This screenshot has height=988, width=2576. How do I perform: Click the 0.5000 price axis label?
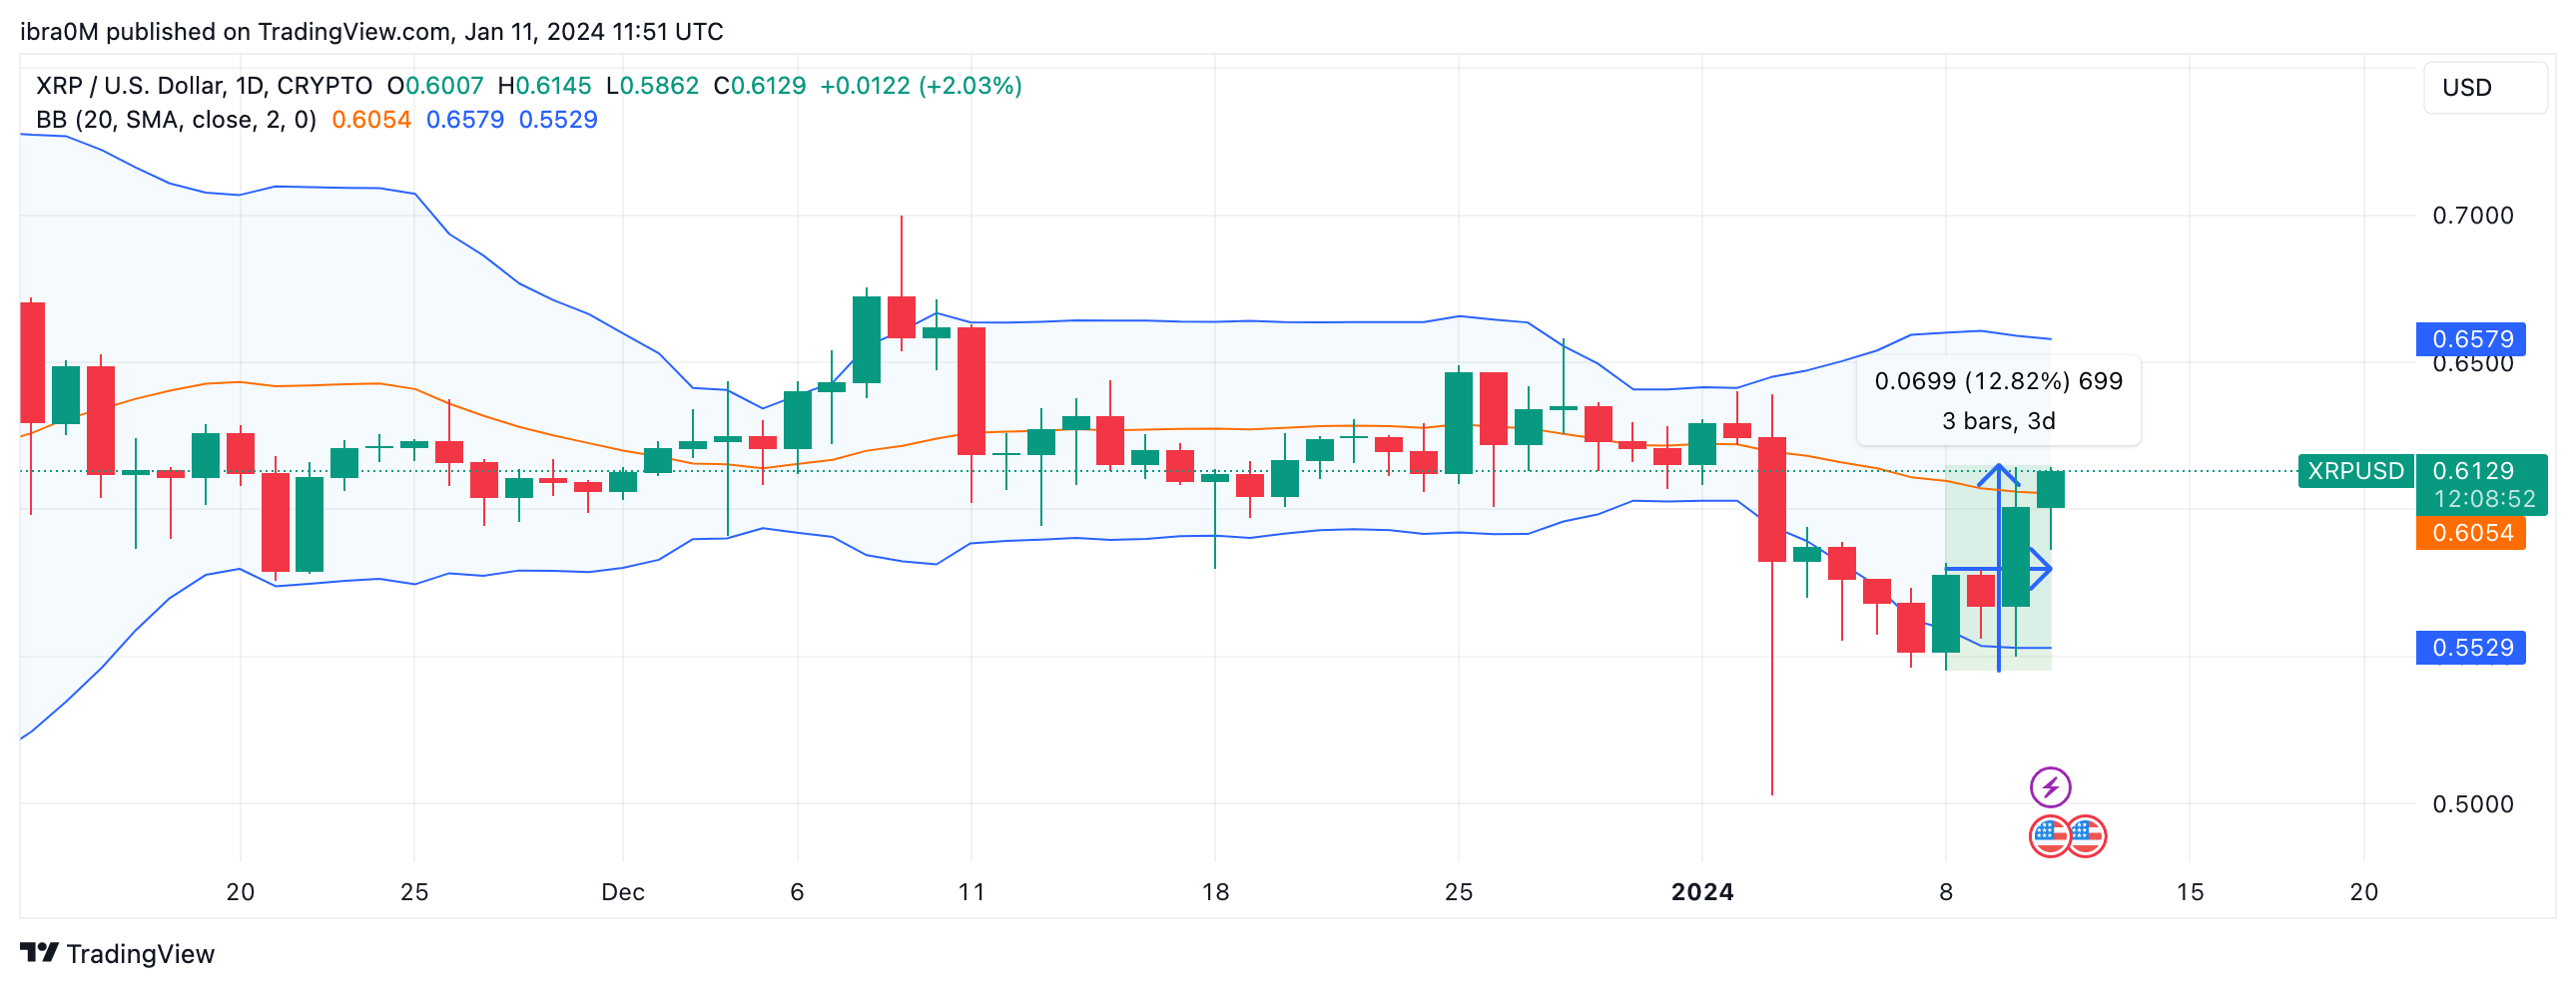click(2472, 804)
